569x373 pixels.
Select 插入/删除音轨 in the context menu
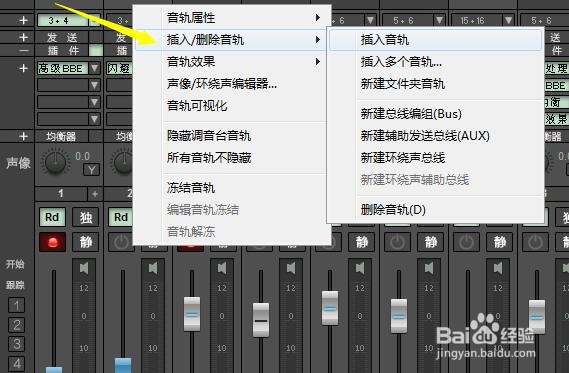(232, 40)
